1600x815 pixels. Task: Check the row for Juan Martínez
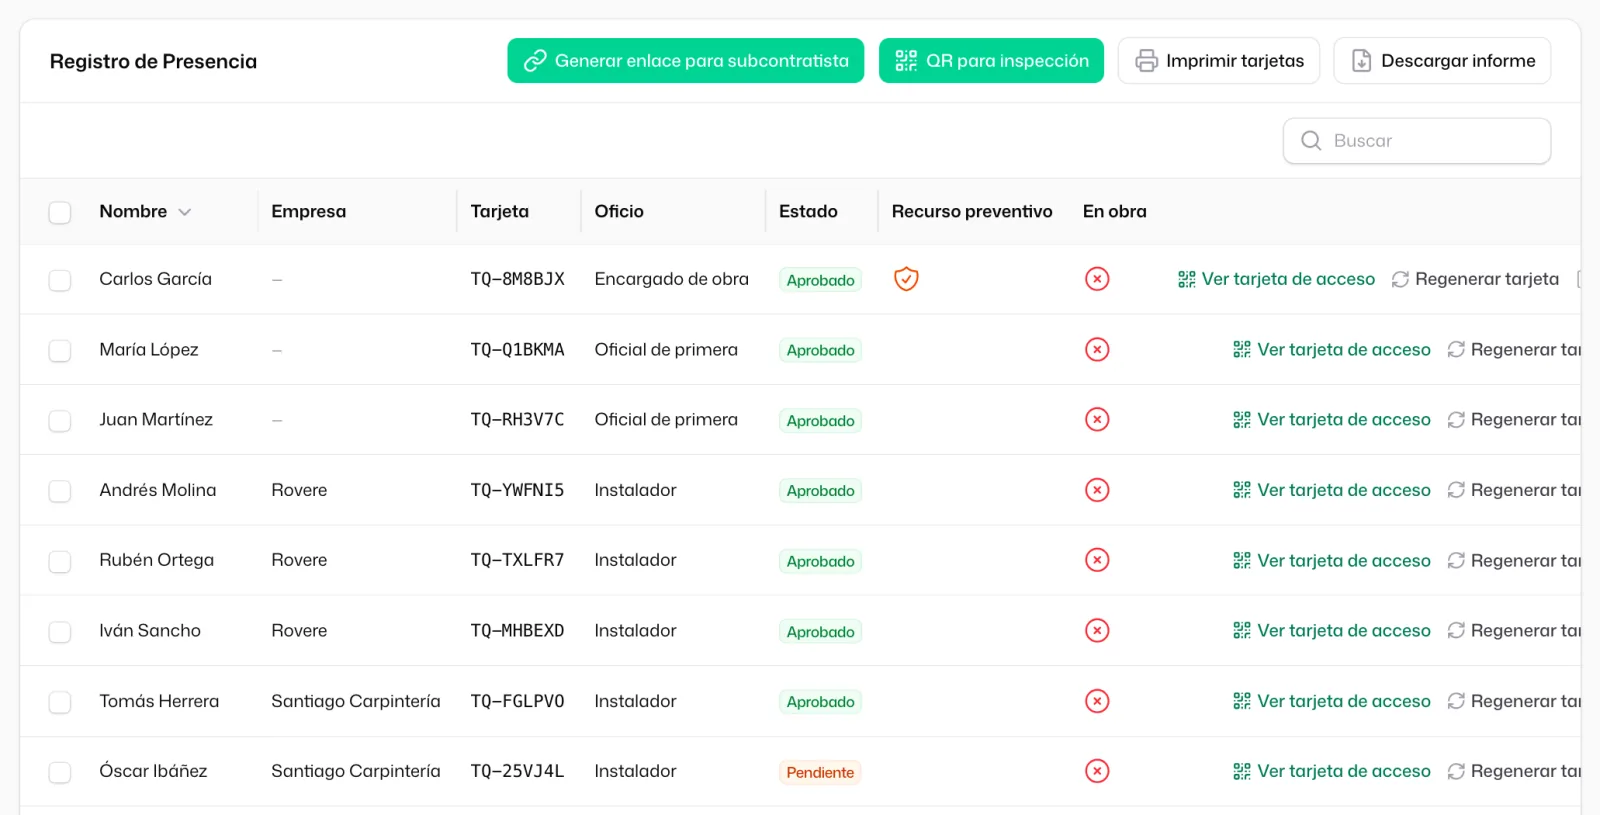point(60,420)
